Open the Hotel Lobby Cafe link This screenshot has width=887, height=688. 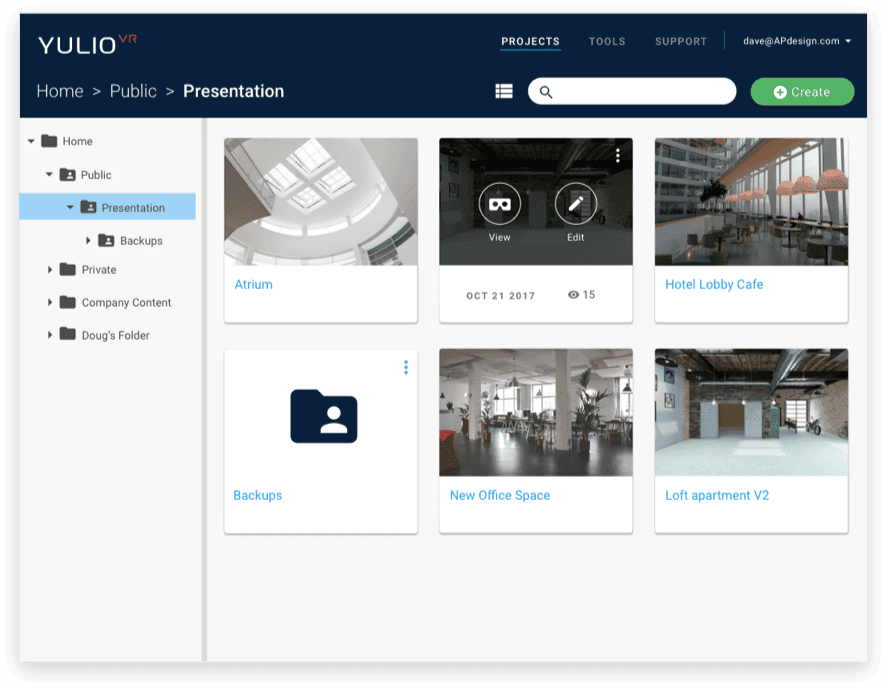pyautogui.click(x=714, y=285)
